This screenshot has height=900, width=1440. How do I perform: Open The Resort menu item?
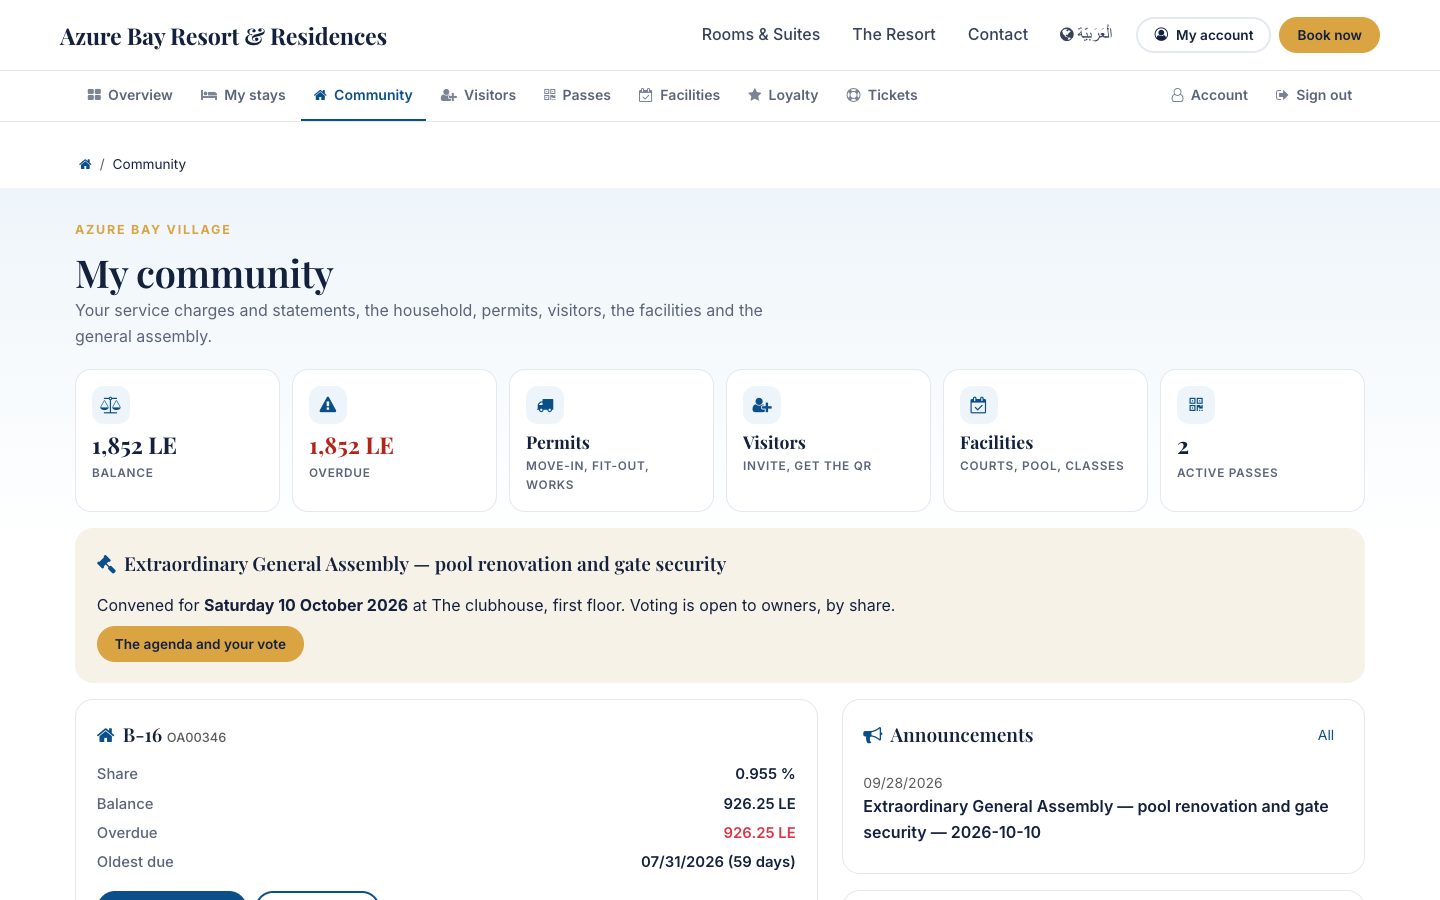(894, 34)
